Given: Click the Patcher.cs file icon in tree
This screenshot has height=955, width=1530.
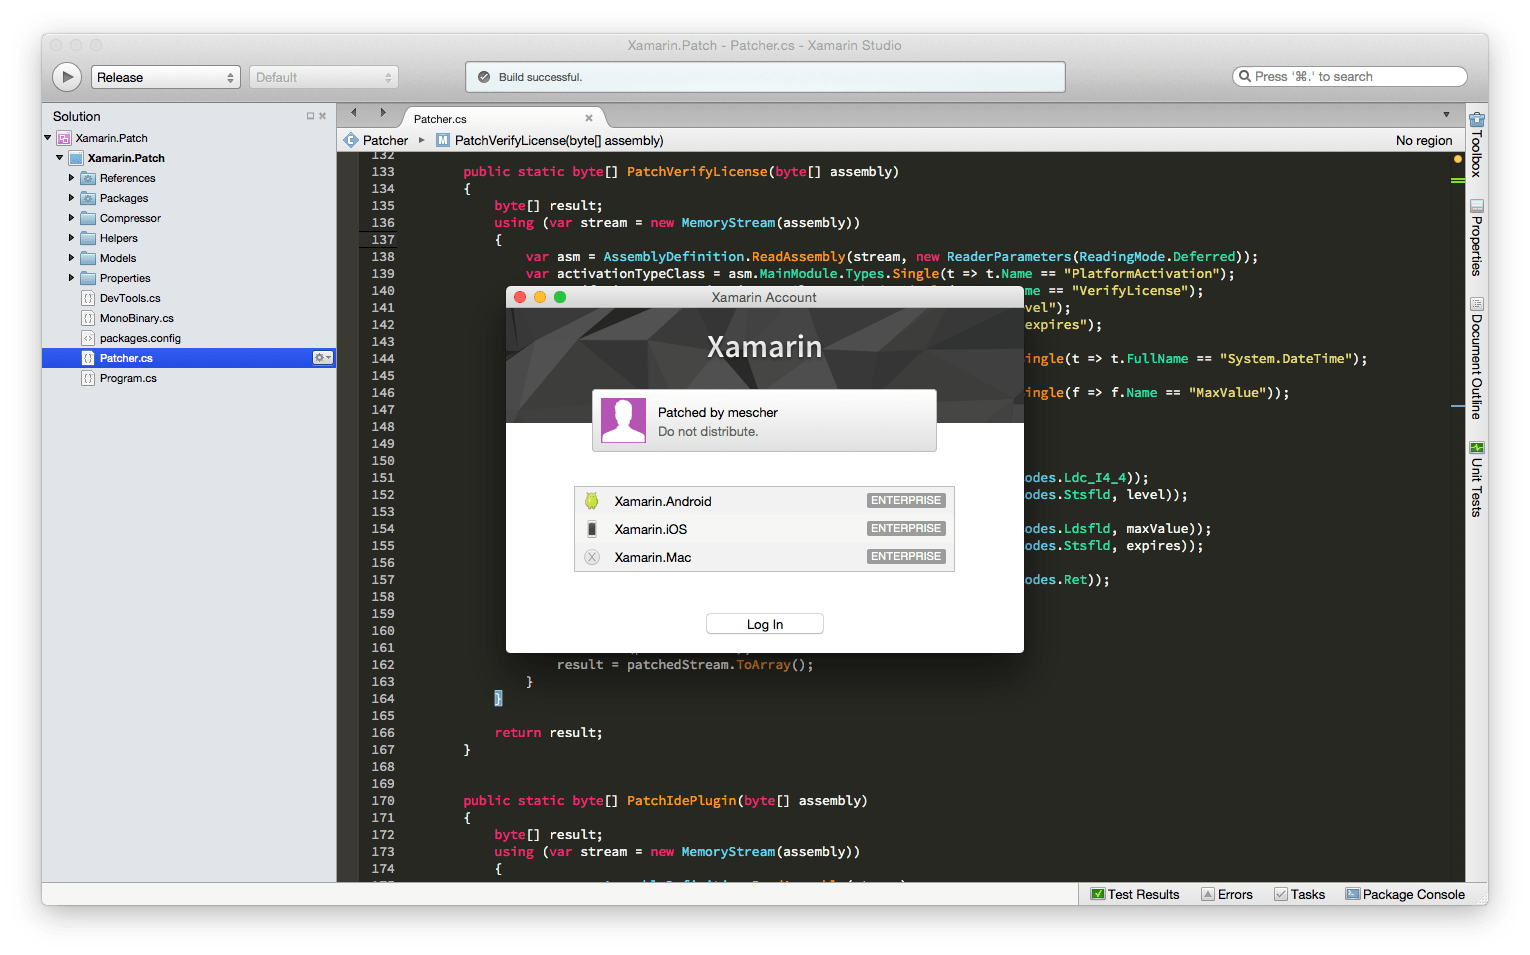Looking at the screenshot, I should click(x=88, y=358).
